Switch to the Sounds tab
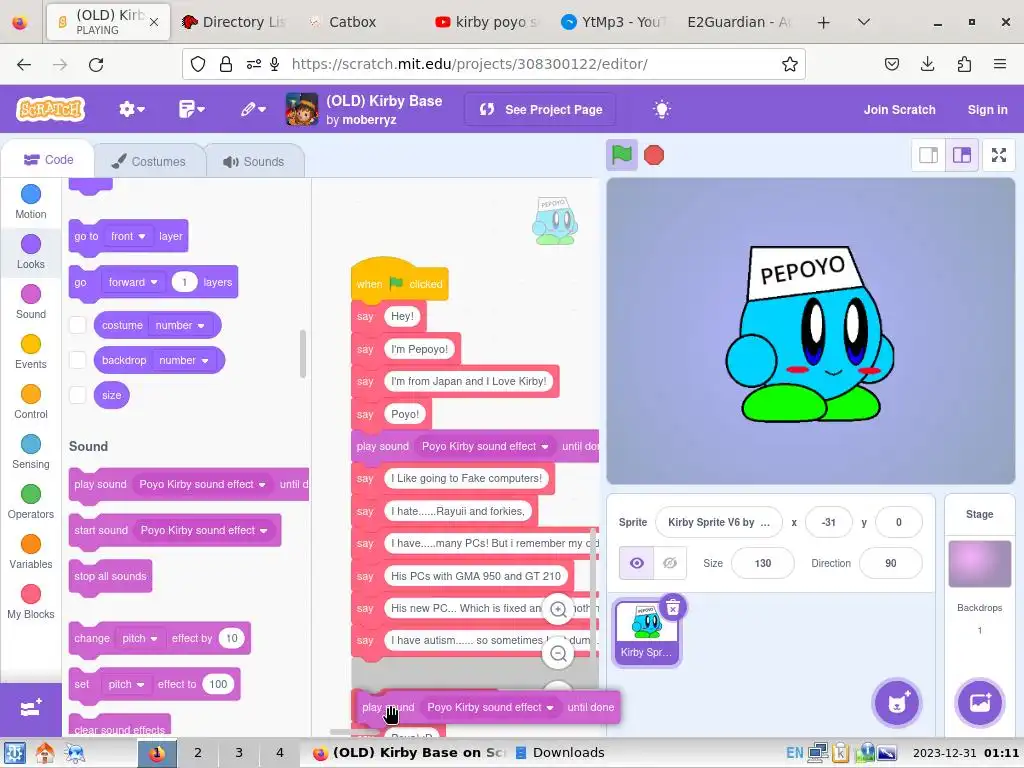The image size is (1024, 768). [255, 161]
